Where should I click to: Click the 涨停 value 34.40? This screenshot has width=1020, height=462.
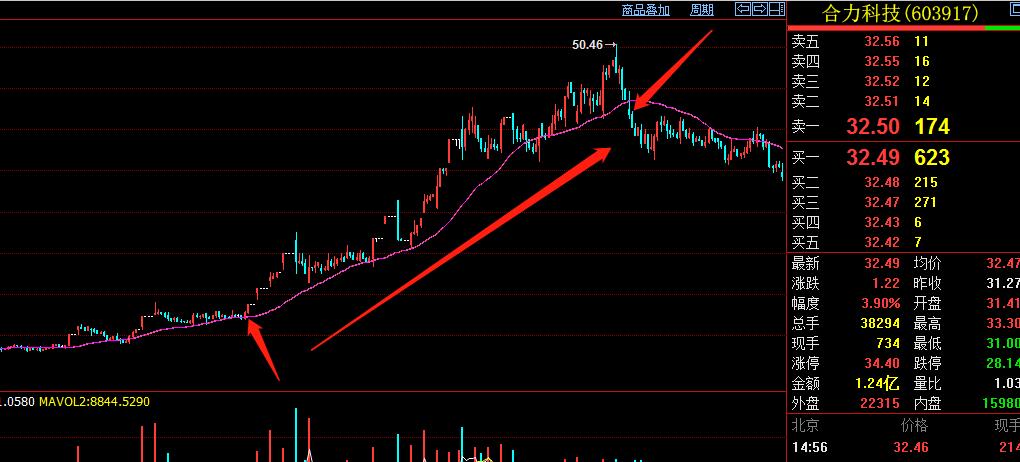tap(881, 363)
